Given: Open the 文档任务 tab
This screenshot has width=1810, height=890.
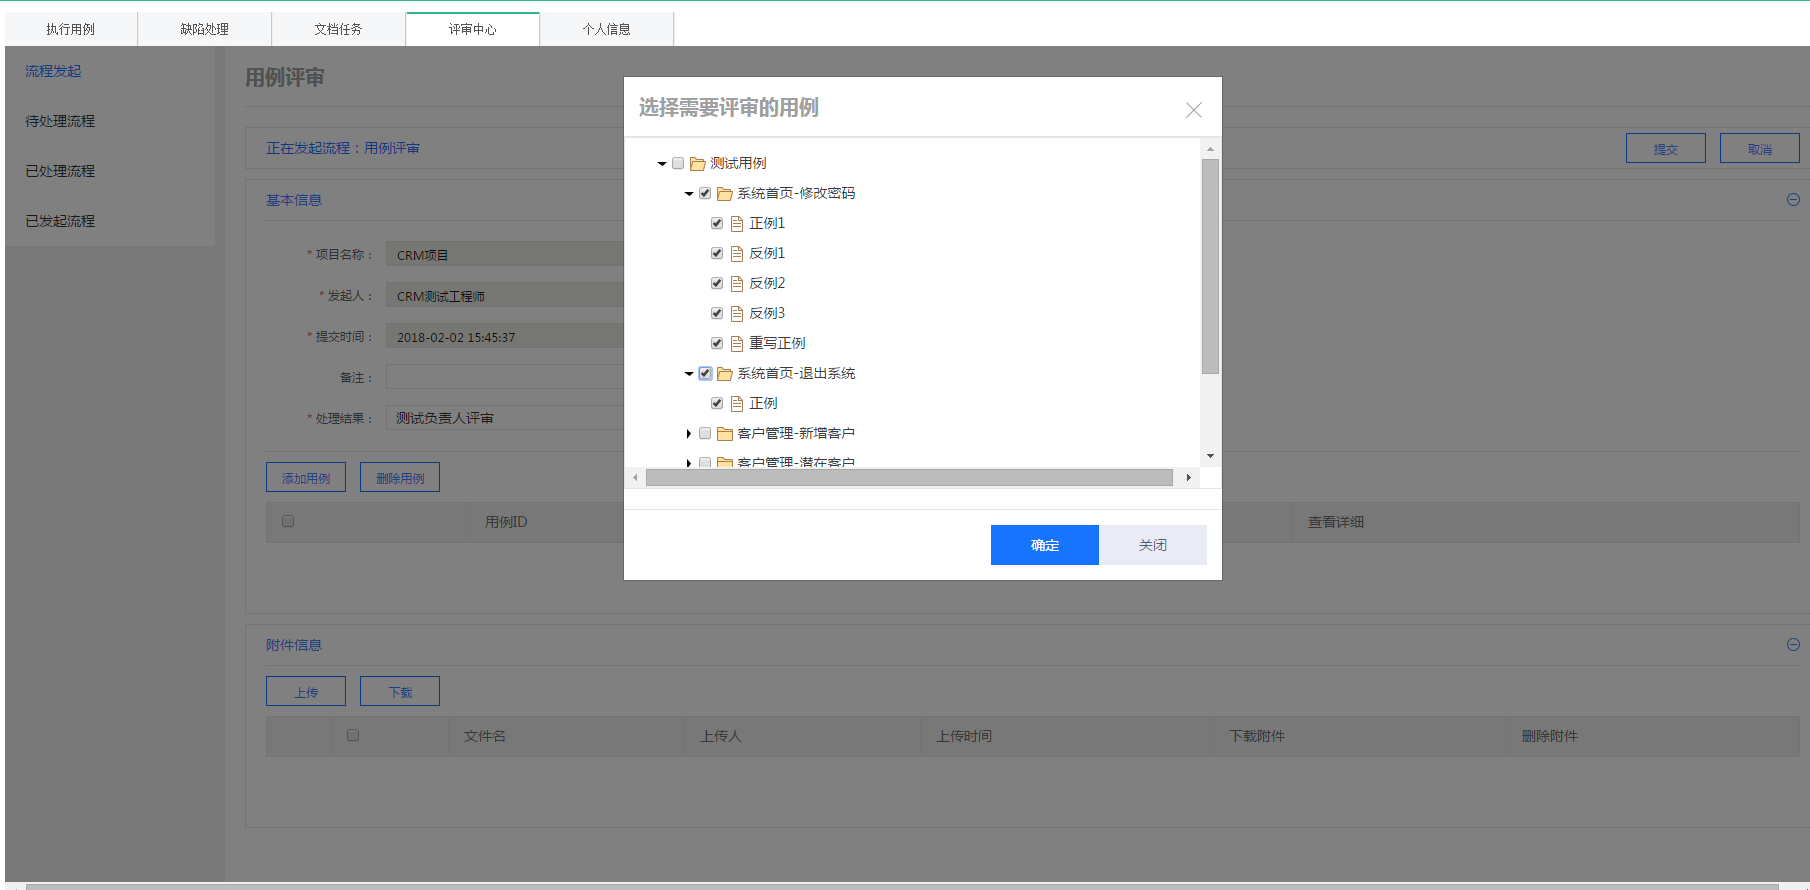Looking at the screenshot, I should 338,29.
